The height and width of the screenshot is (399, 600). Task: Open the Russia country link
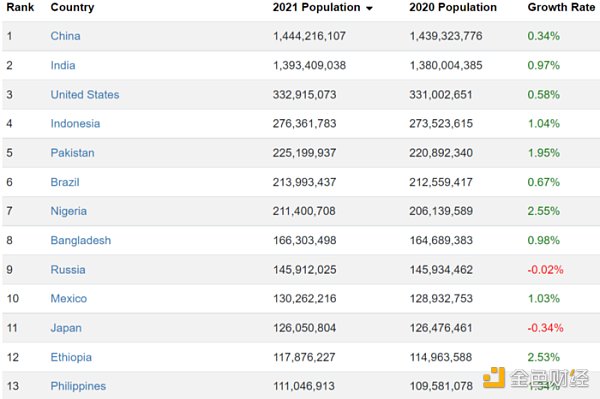pos(68,270)
